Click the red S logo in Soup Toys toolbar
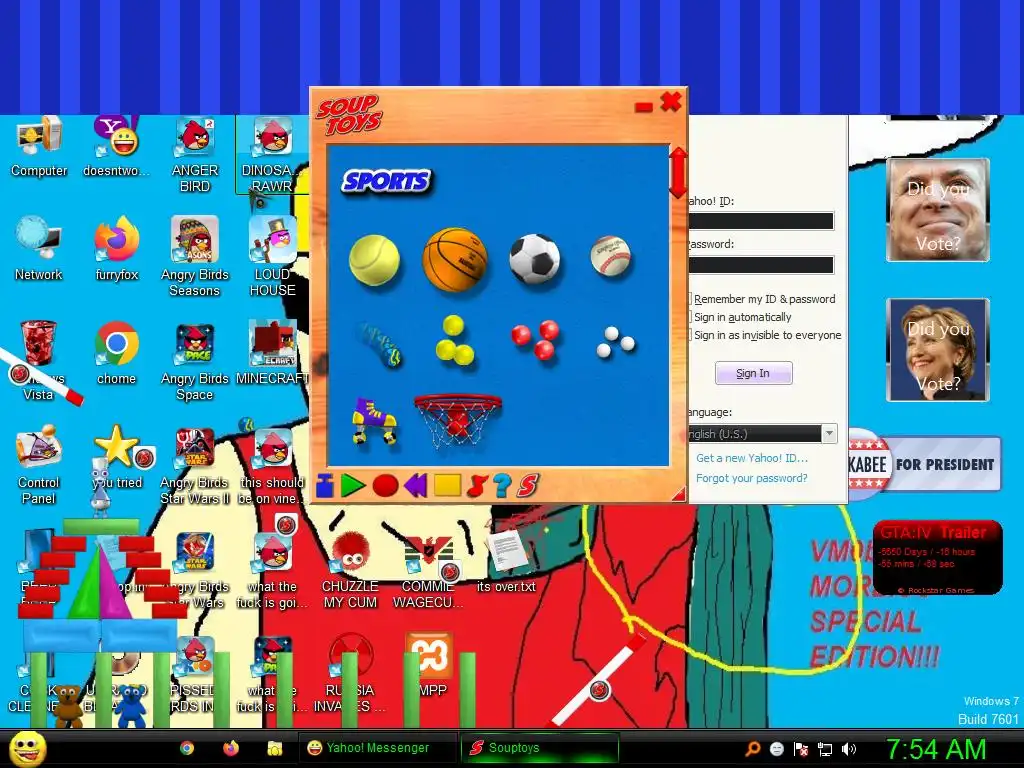The width and height of the screenshot is (1024, 768). click(528, 485)
